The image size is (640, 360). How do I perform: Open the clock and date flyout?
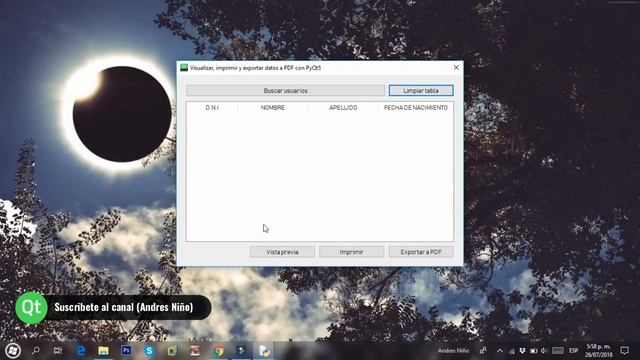[598, 351]
